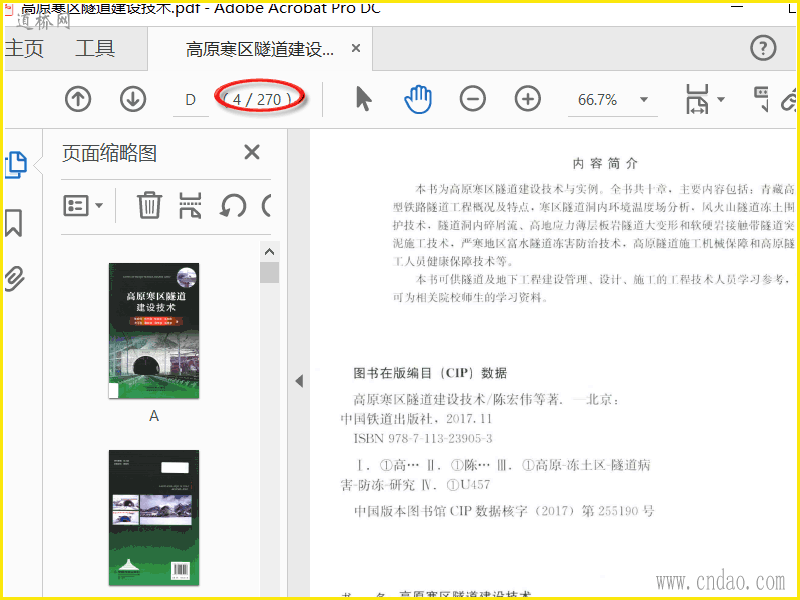Click the fit width page display icon
Viewport: 800px width, 600px height.
697,99
